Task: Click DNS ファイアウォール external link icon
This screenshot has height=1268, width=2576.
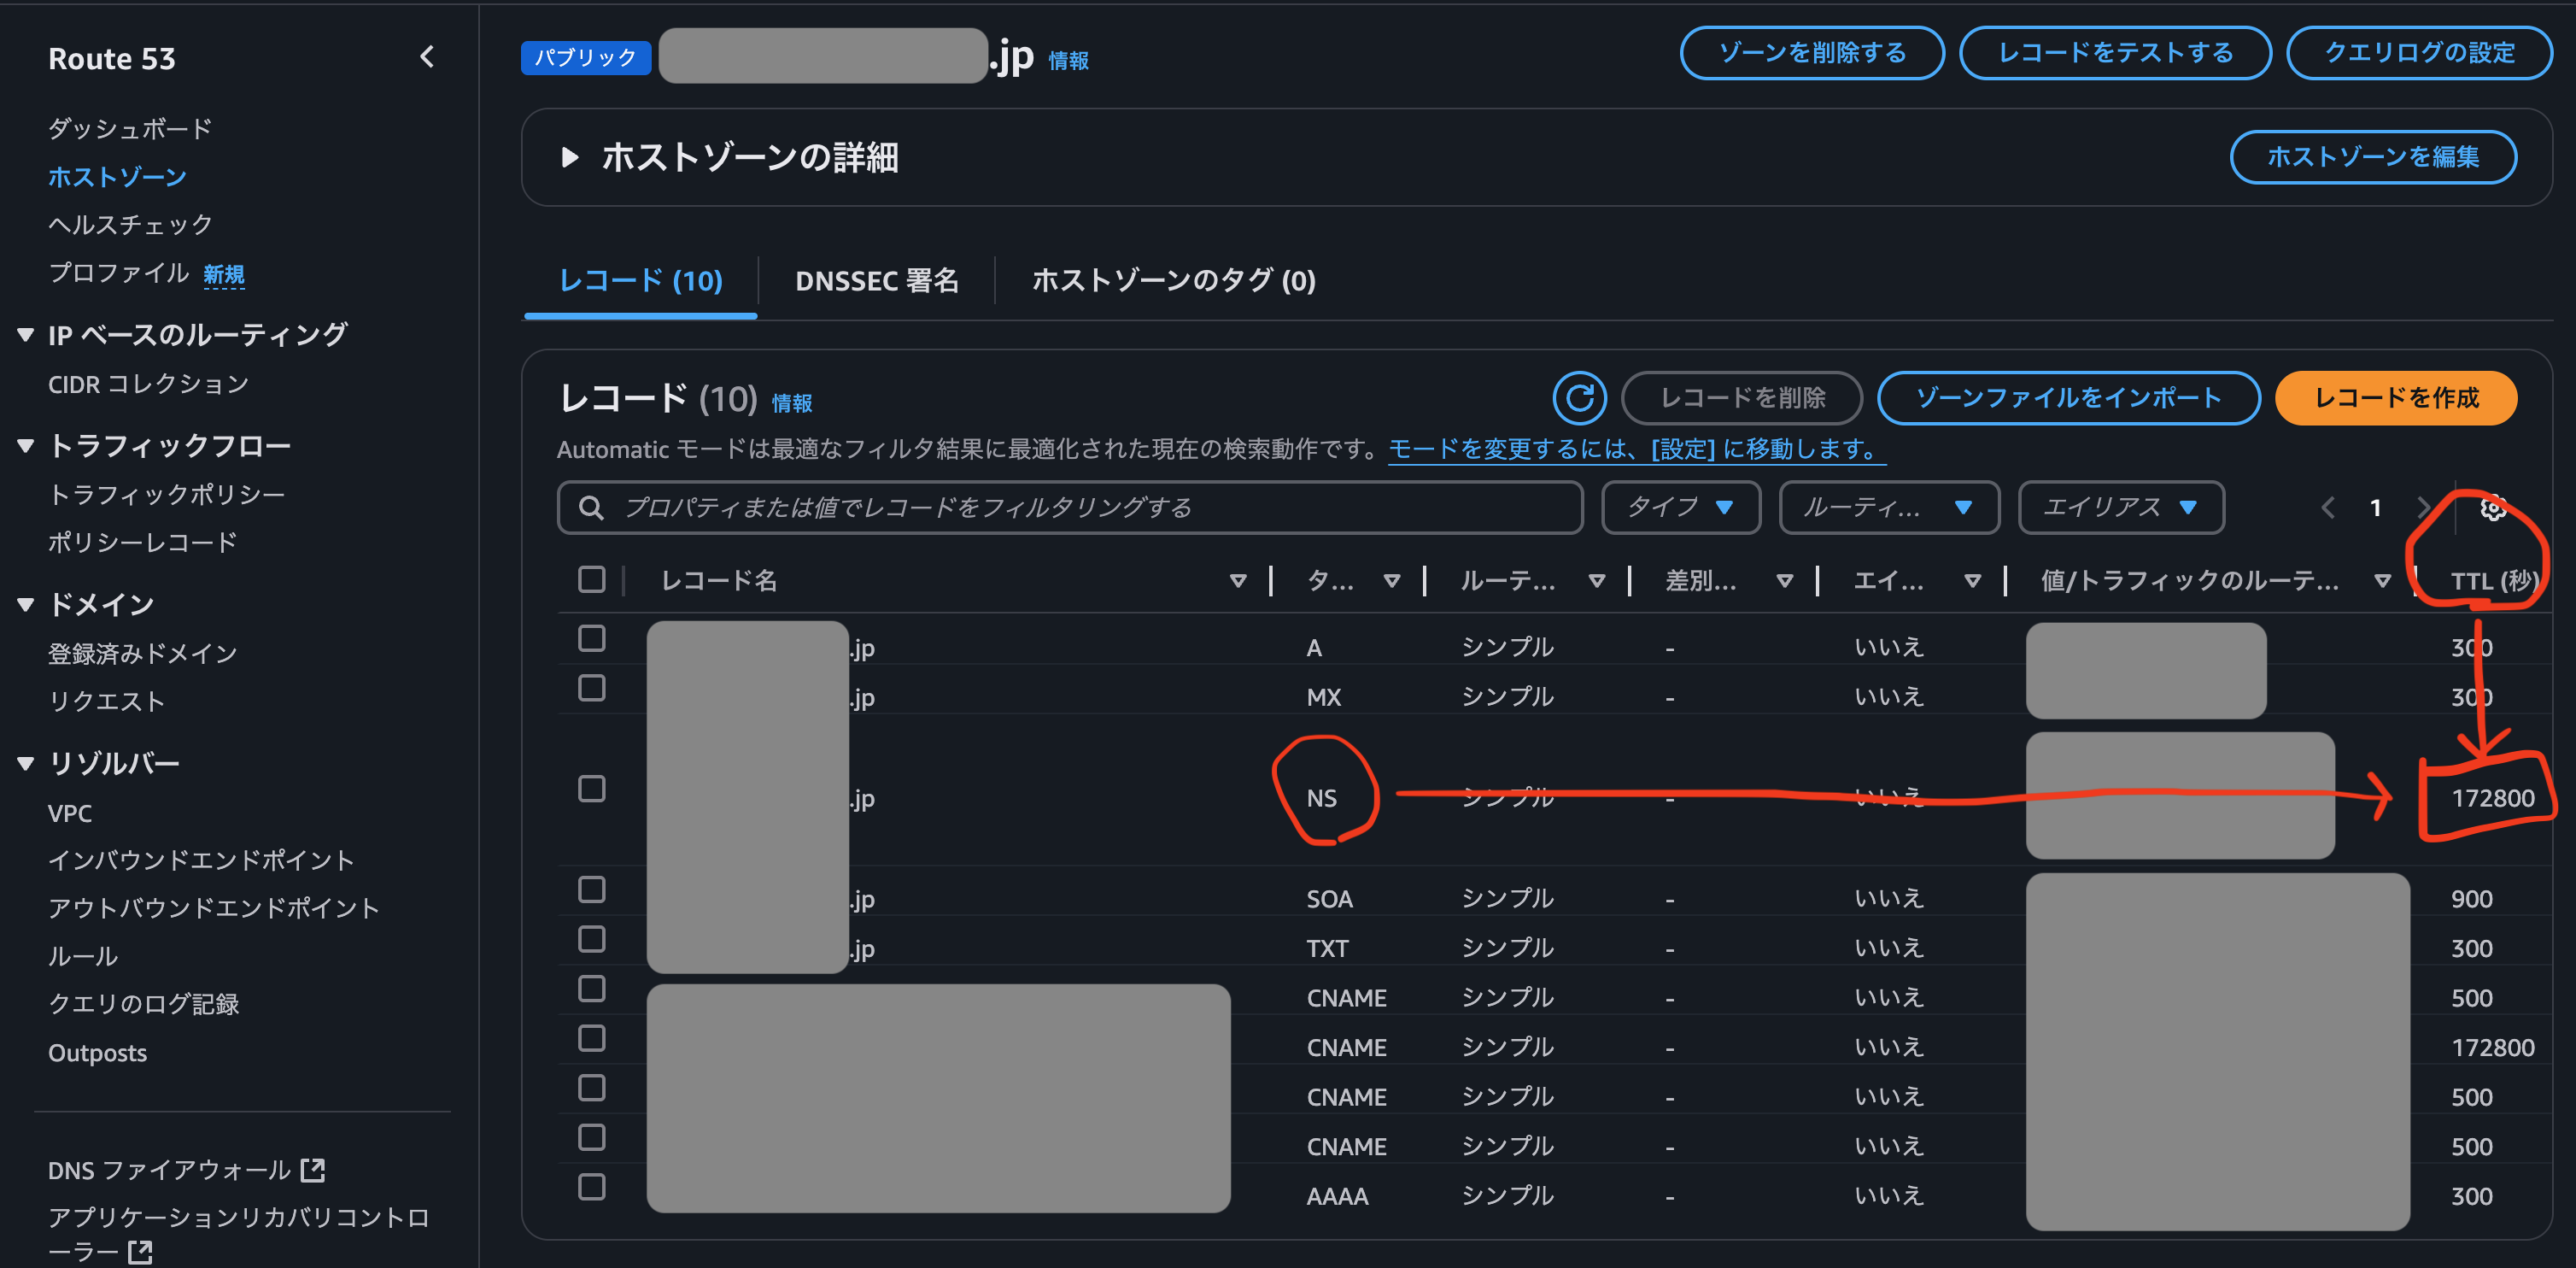Action: pyautogui.click(x=313, y=1169)
